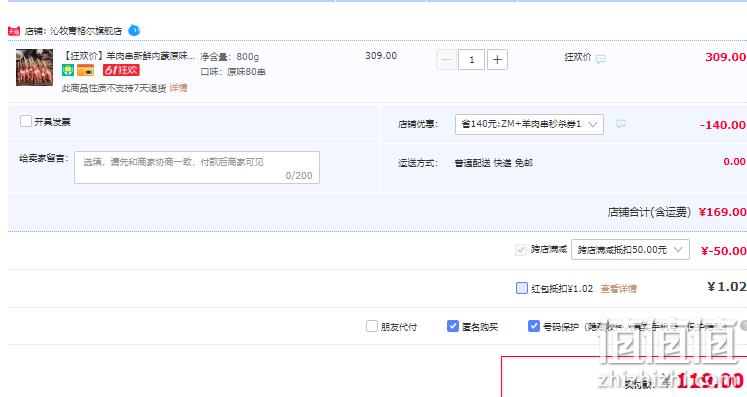747x397 pixels.
Task: Check the 红包抵扣¥1.02 checkbox
Action: [x=522, y=288]
